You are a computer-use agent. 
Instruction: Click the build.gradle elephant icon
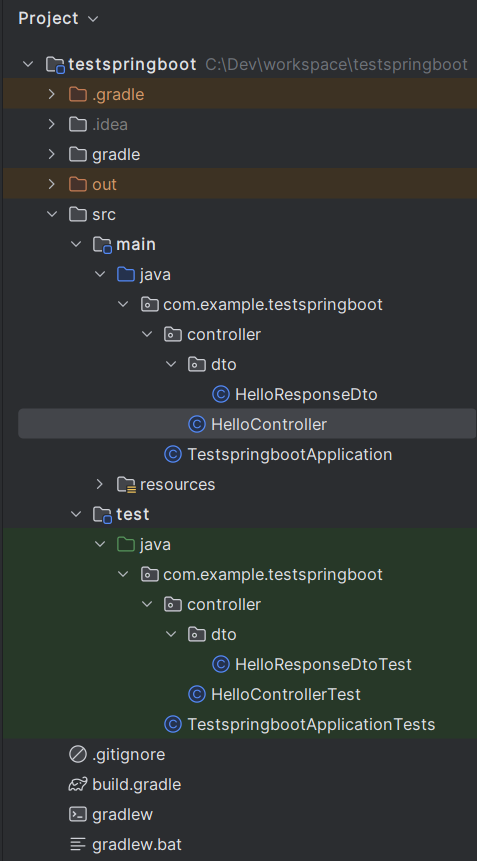(78, 784)
